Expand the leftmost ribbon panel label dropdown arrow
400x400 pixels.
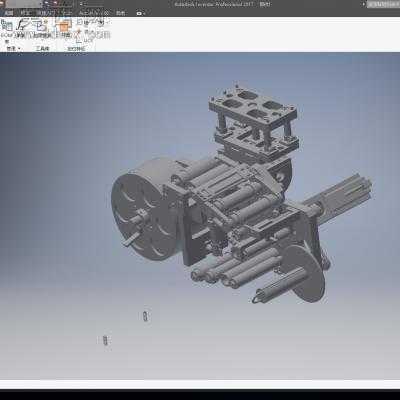click(x=19, y=49)
